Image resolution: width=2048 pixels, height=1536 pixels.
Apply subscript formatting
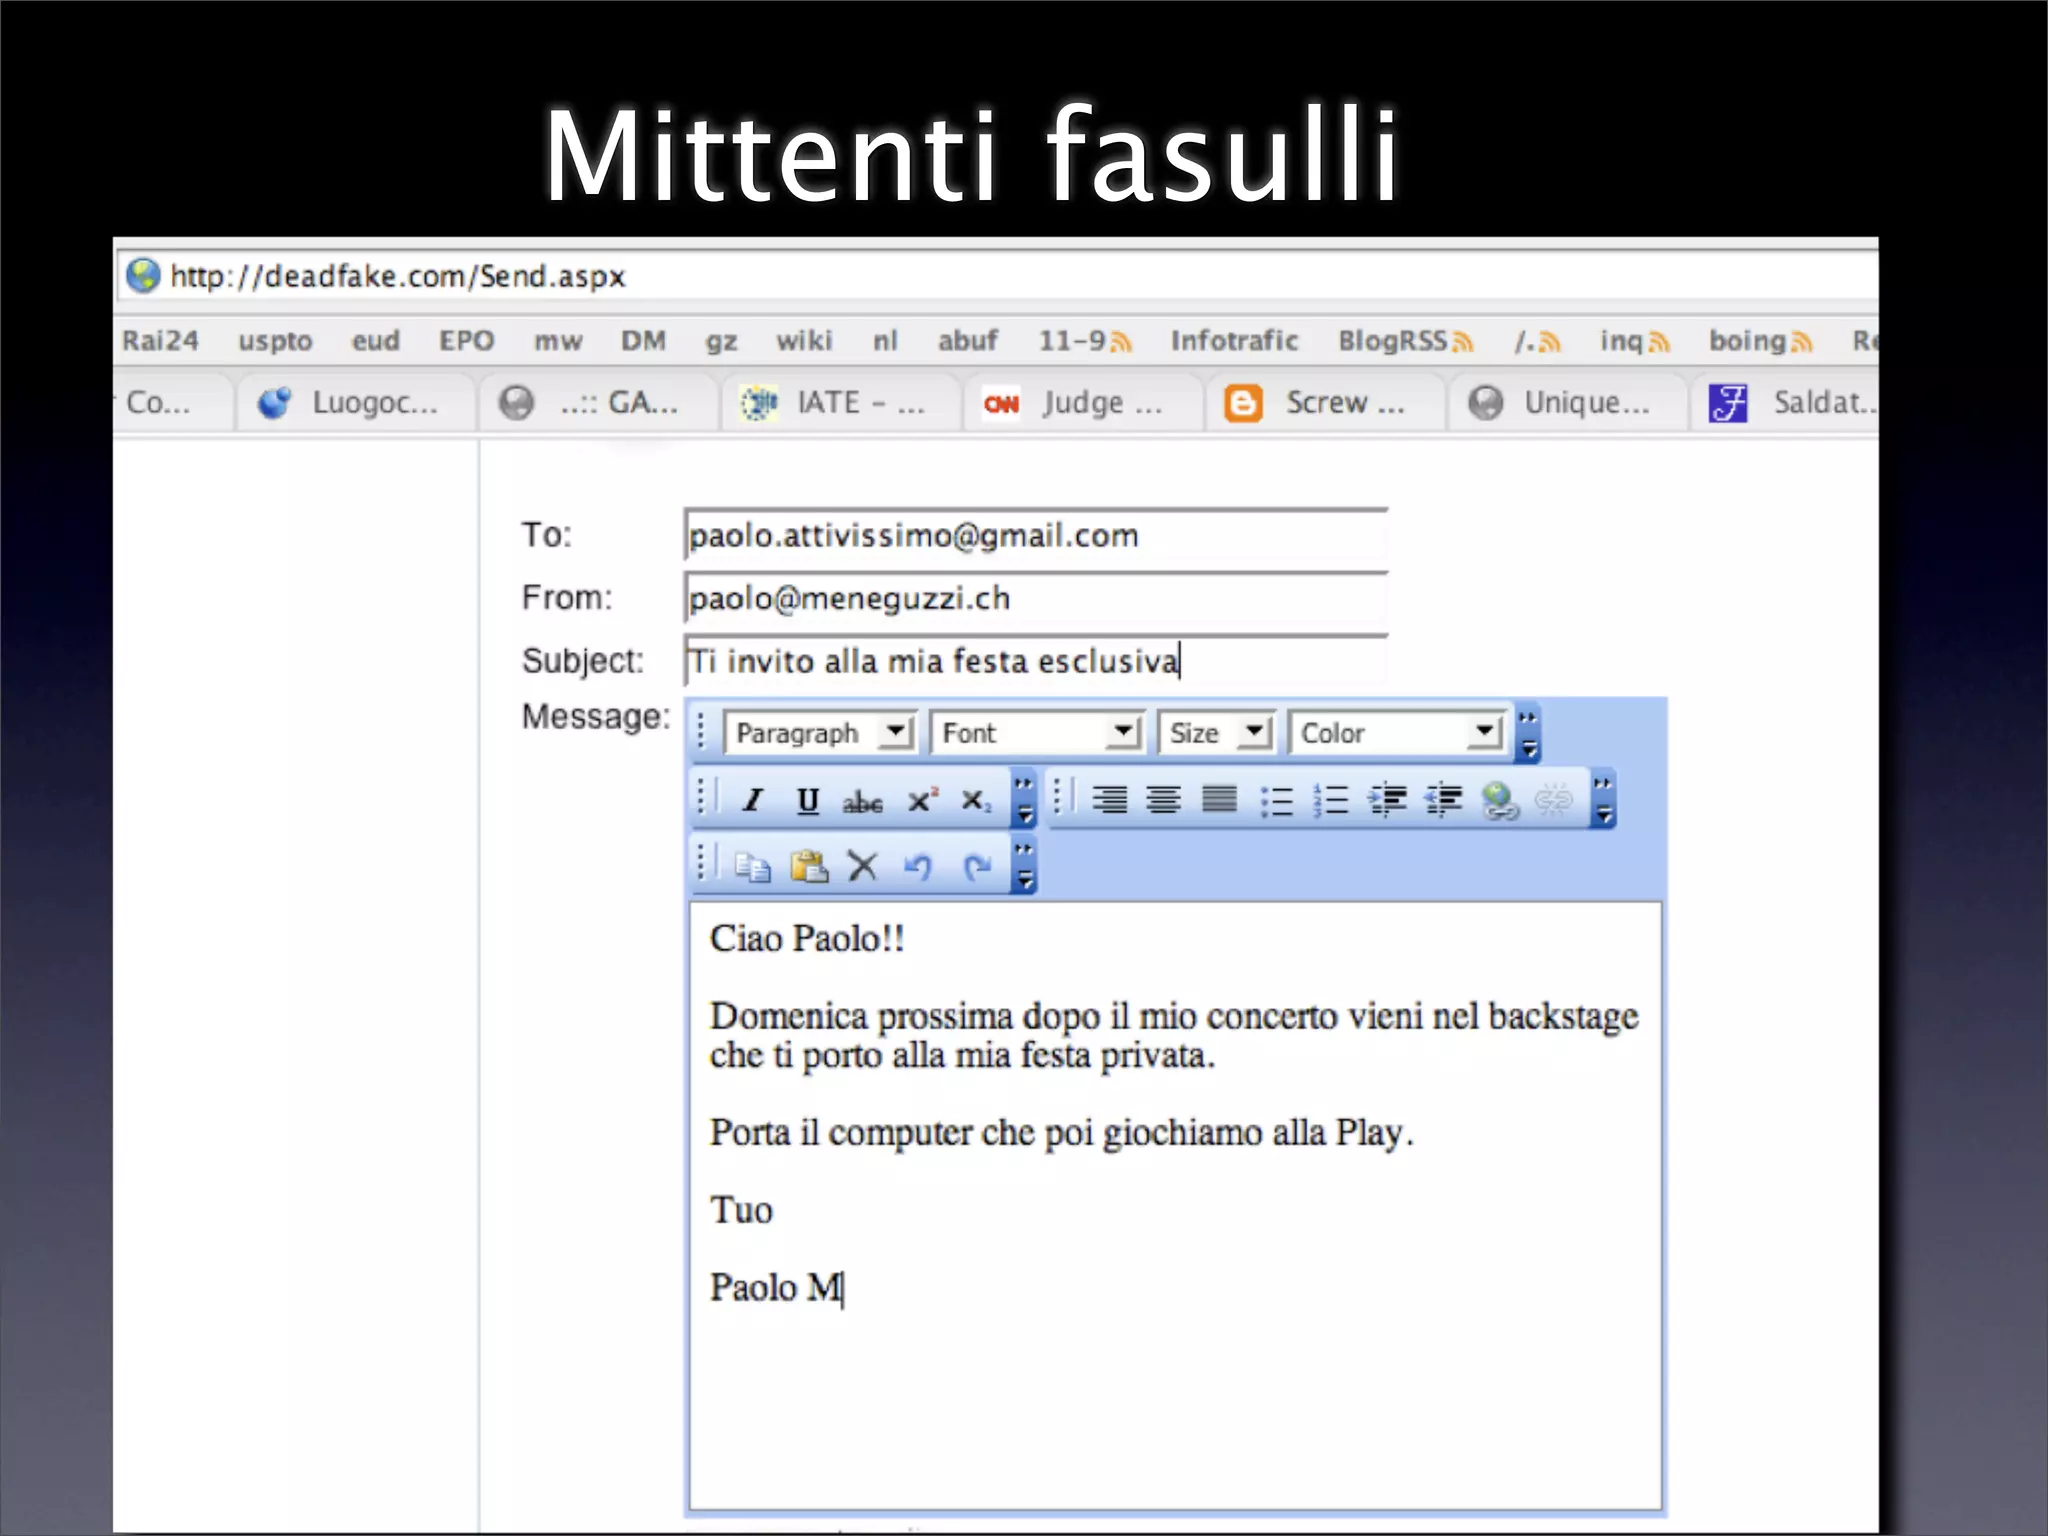975,801
